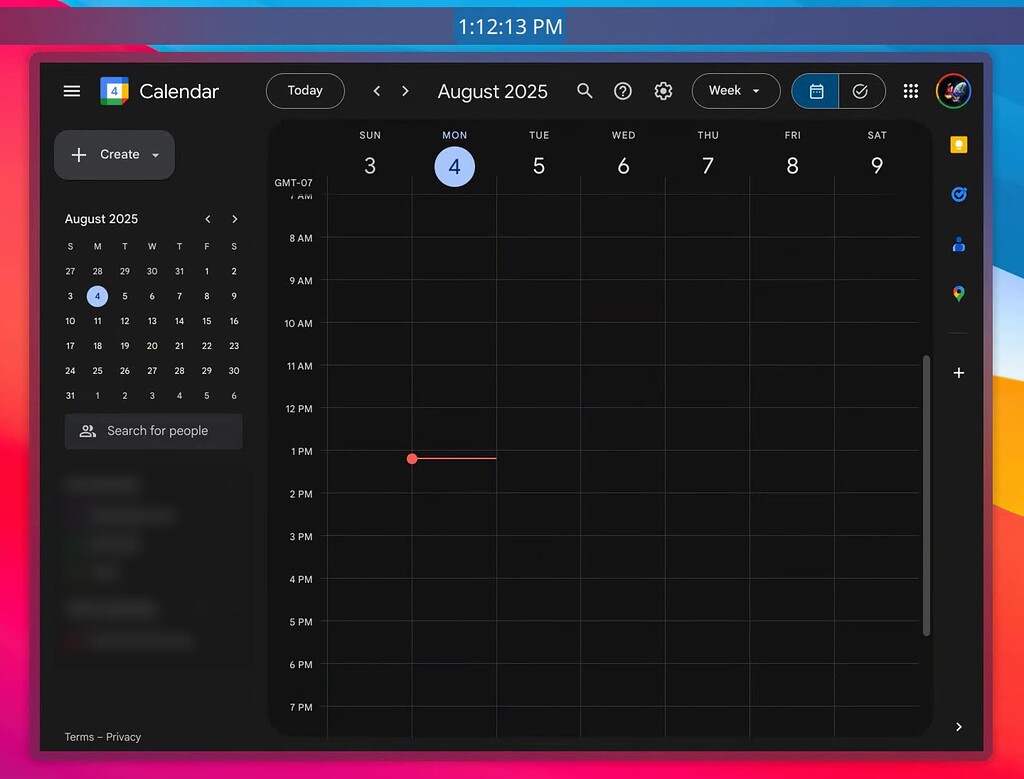
Task: Switch to the Tasks view
Action: (861, 90)
